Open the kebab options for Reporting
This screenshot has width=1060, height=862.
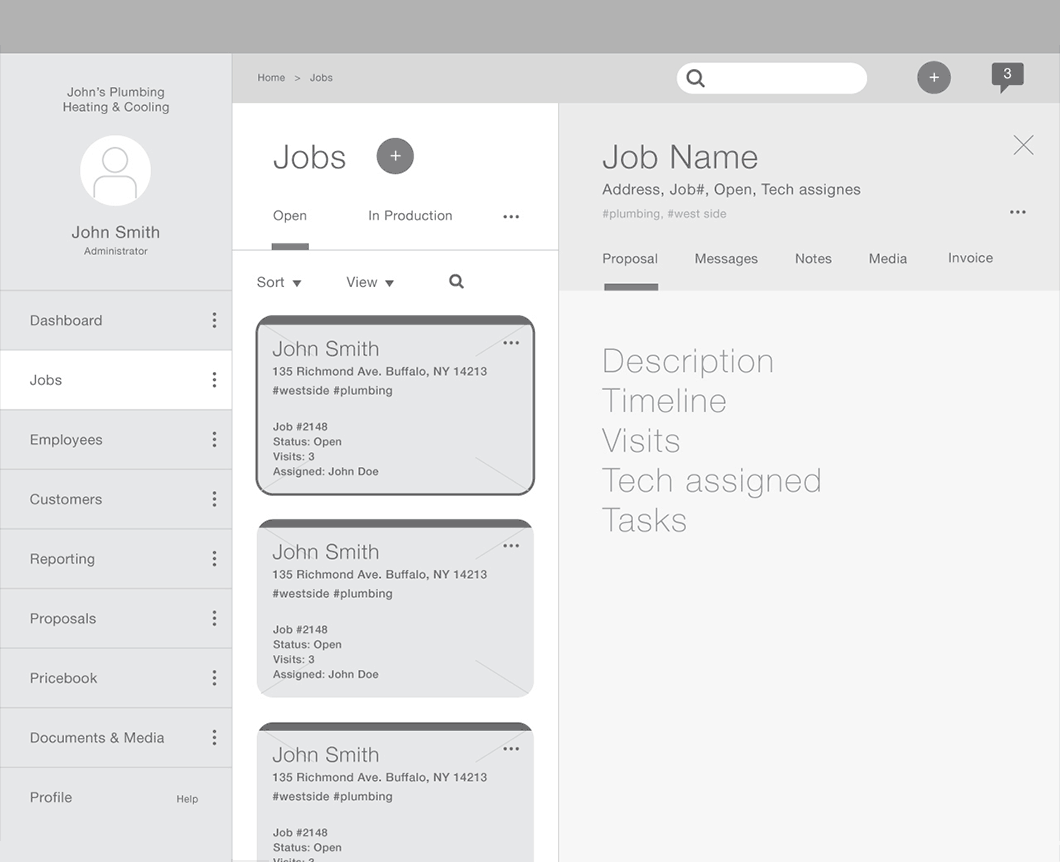coord(214,558)
